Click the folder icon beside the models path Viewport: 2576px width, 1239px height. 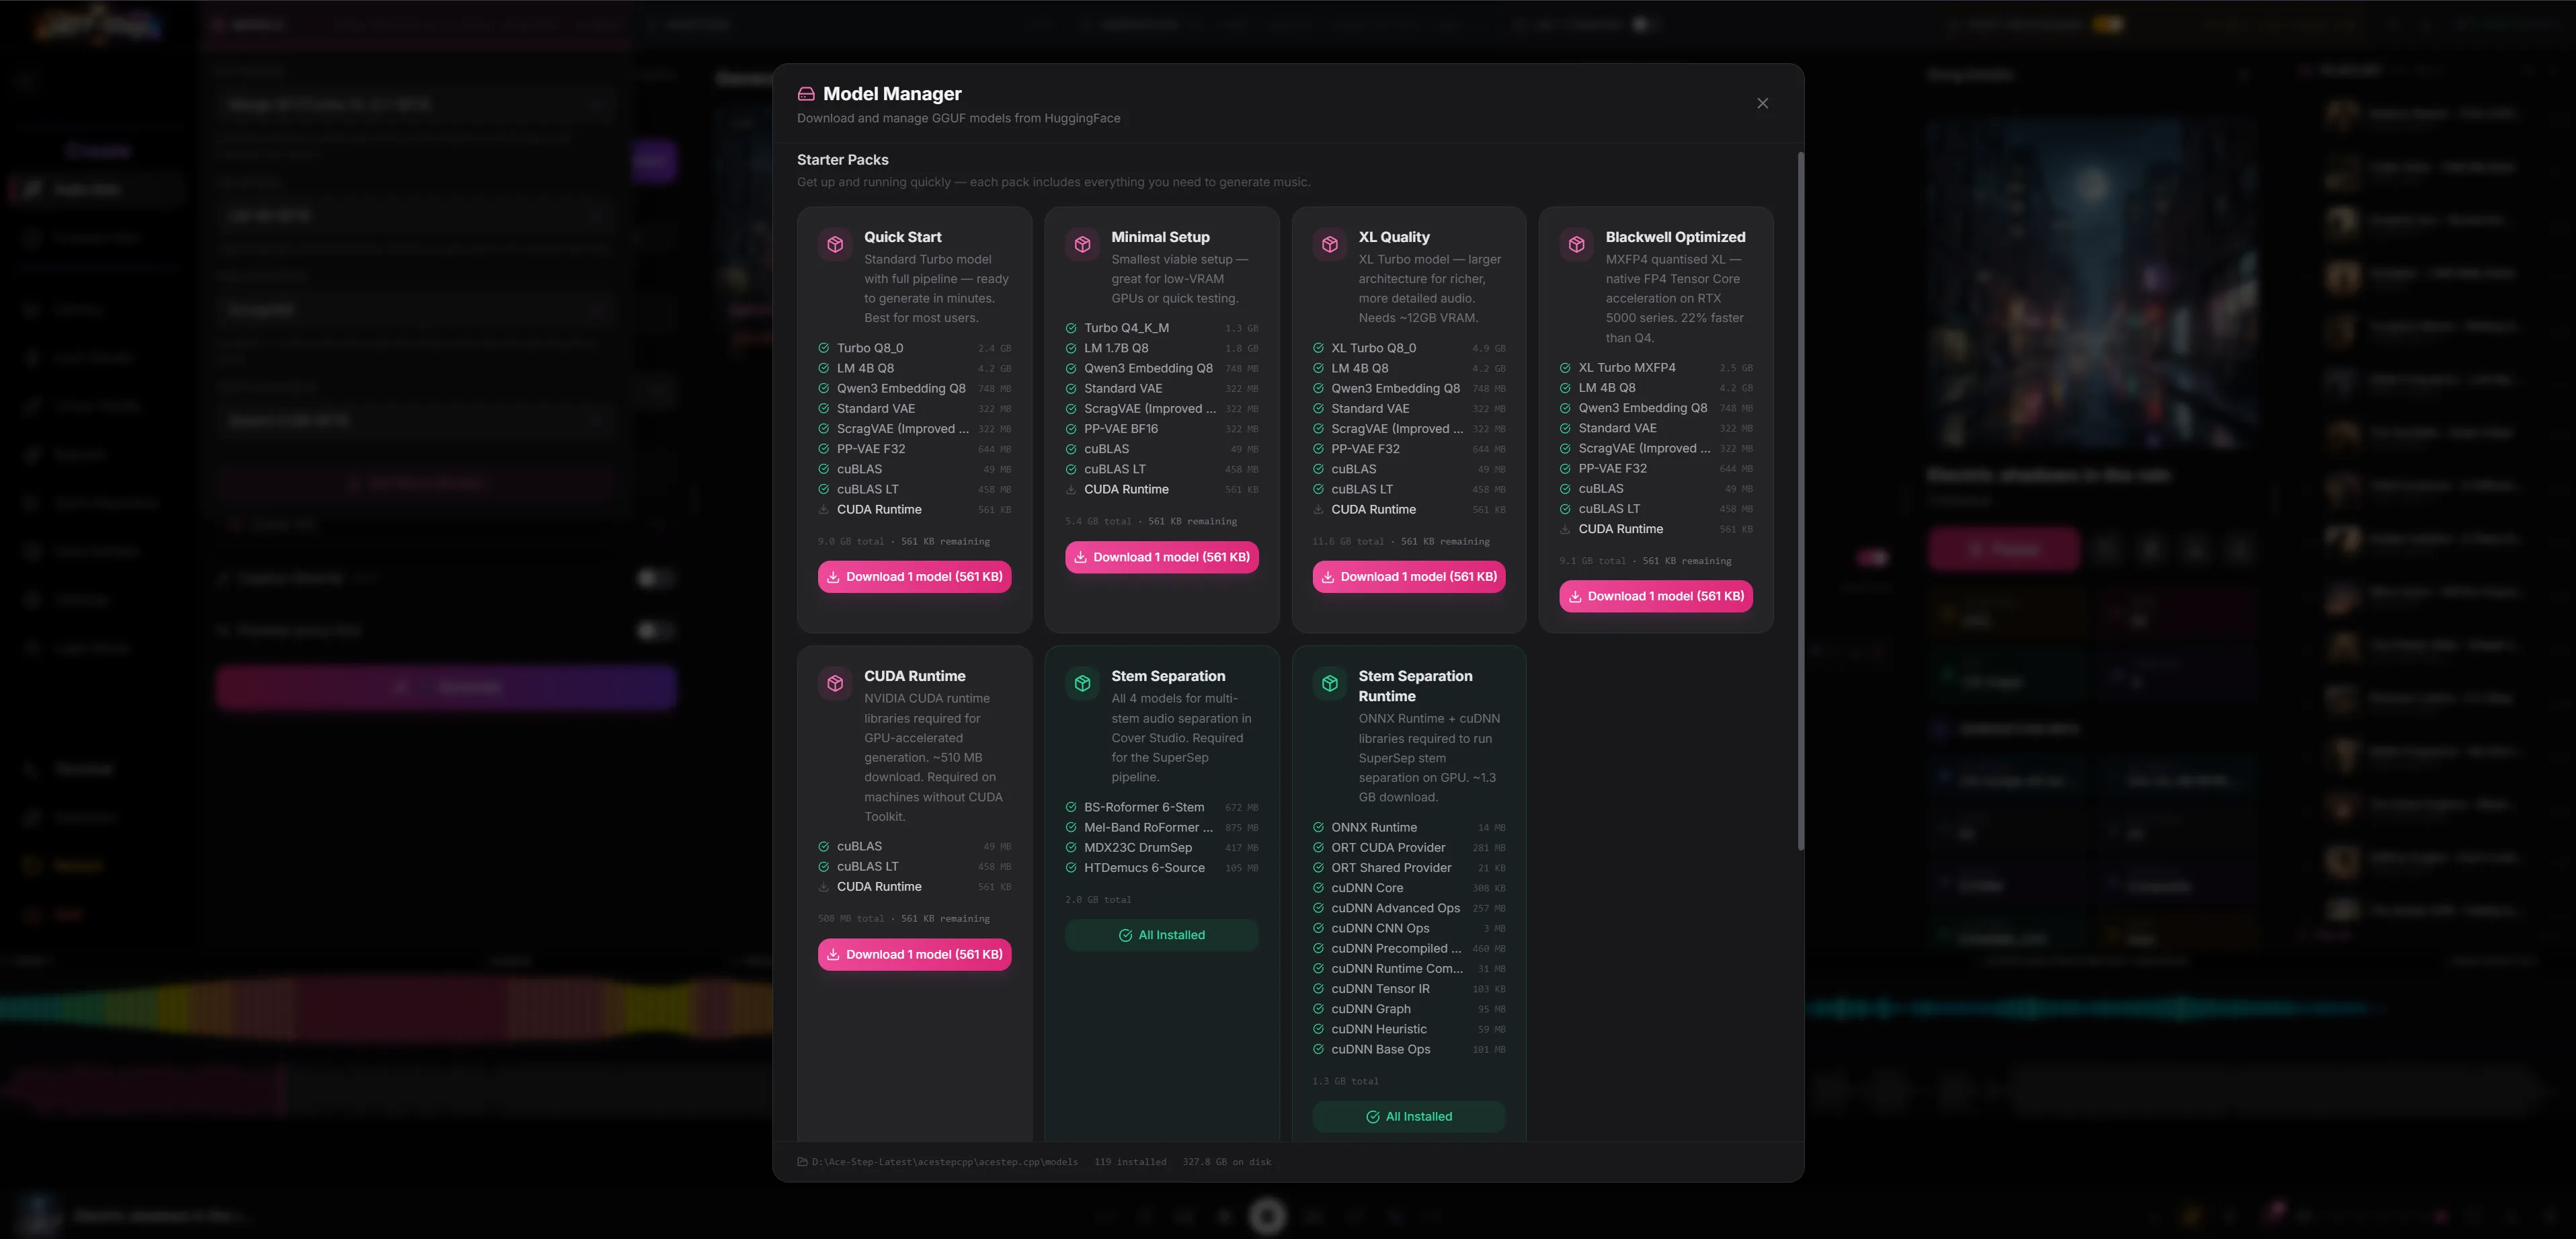click(x=802, y=1162)
